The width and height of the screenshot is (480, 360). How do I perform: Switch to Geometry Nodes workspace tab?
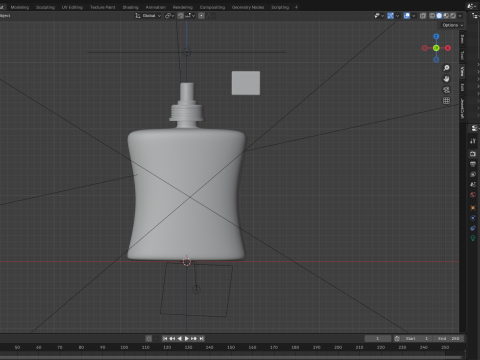[x=248, y=7]
